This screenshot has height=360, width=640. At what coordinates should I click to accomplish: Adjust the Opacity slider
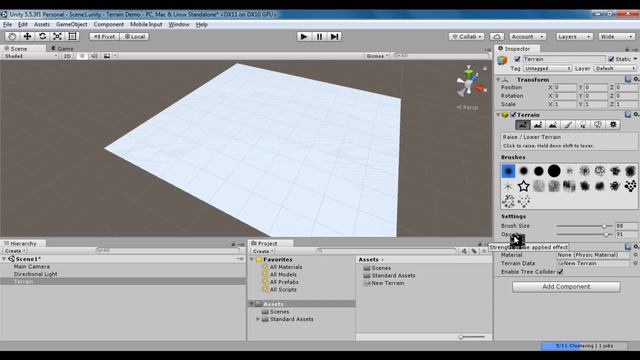tap(584, 234)
